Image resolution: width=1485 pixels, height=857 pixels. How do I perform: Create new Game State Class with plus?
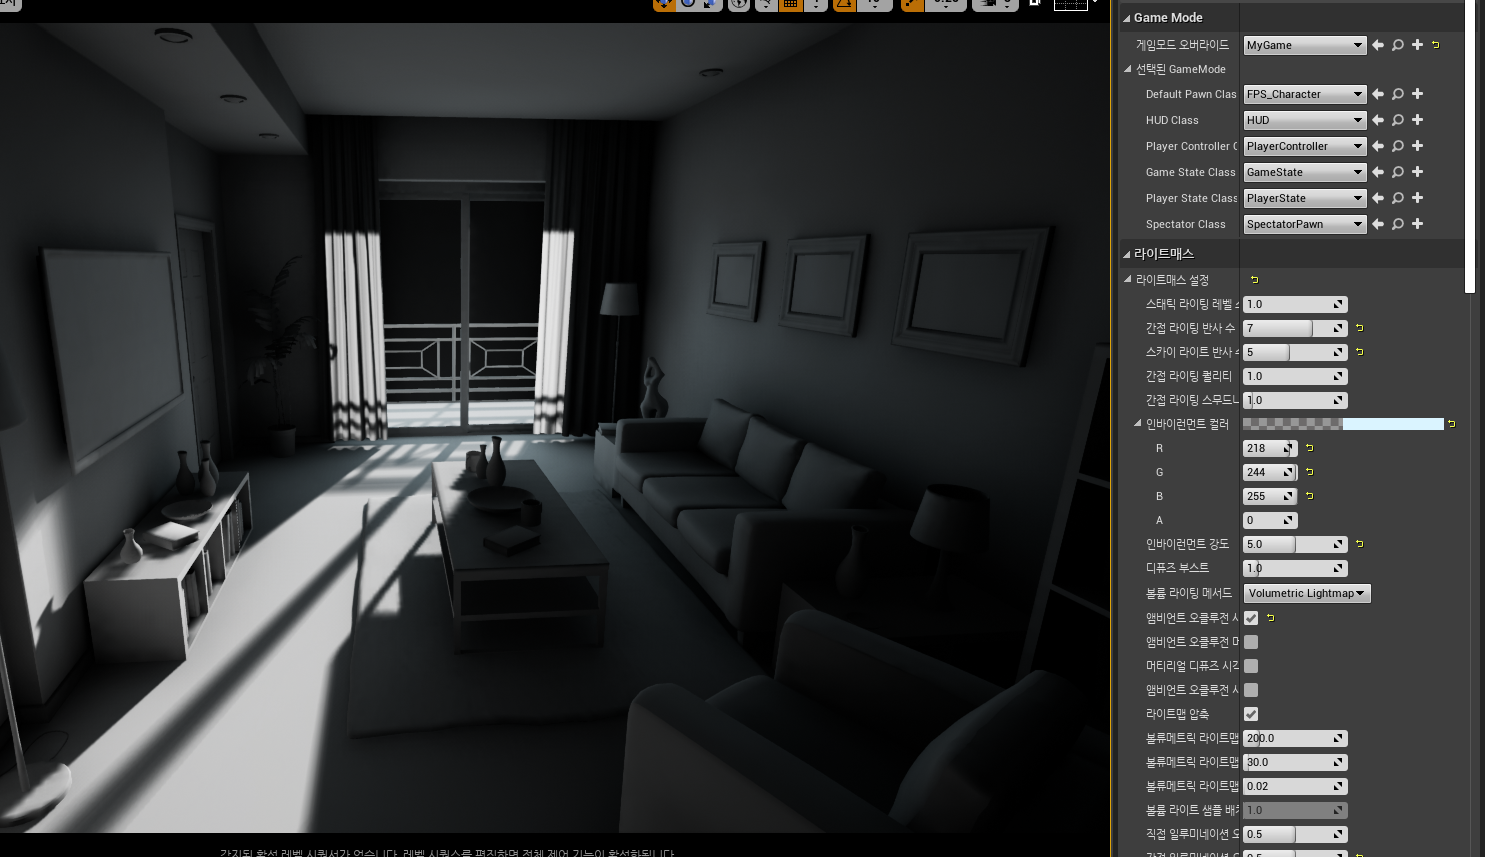pos(1417,172)
